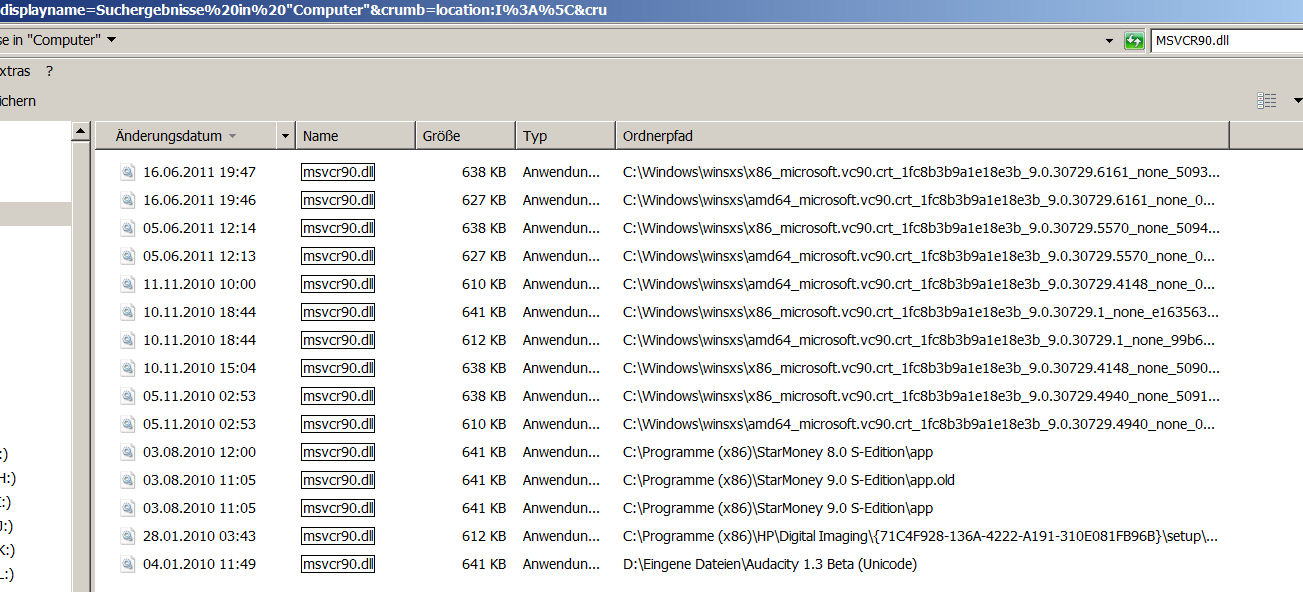Screen dimensions: 1303x592
Task: Click the file icon dated 11.11.2010 10:00
Action: click(128, 284)
